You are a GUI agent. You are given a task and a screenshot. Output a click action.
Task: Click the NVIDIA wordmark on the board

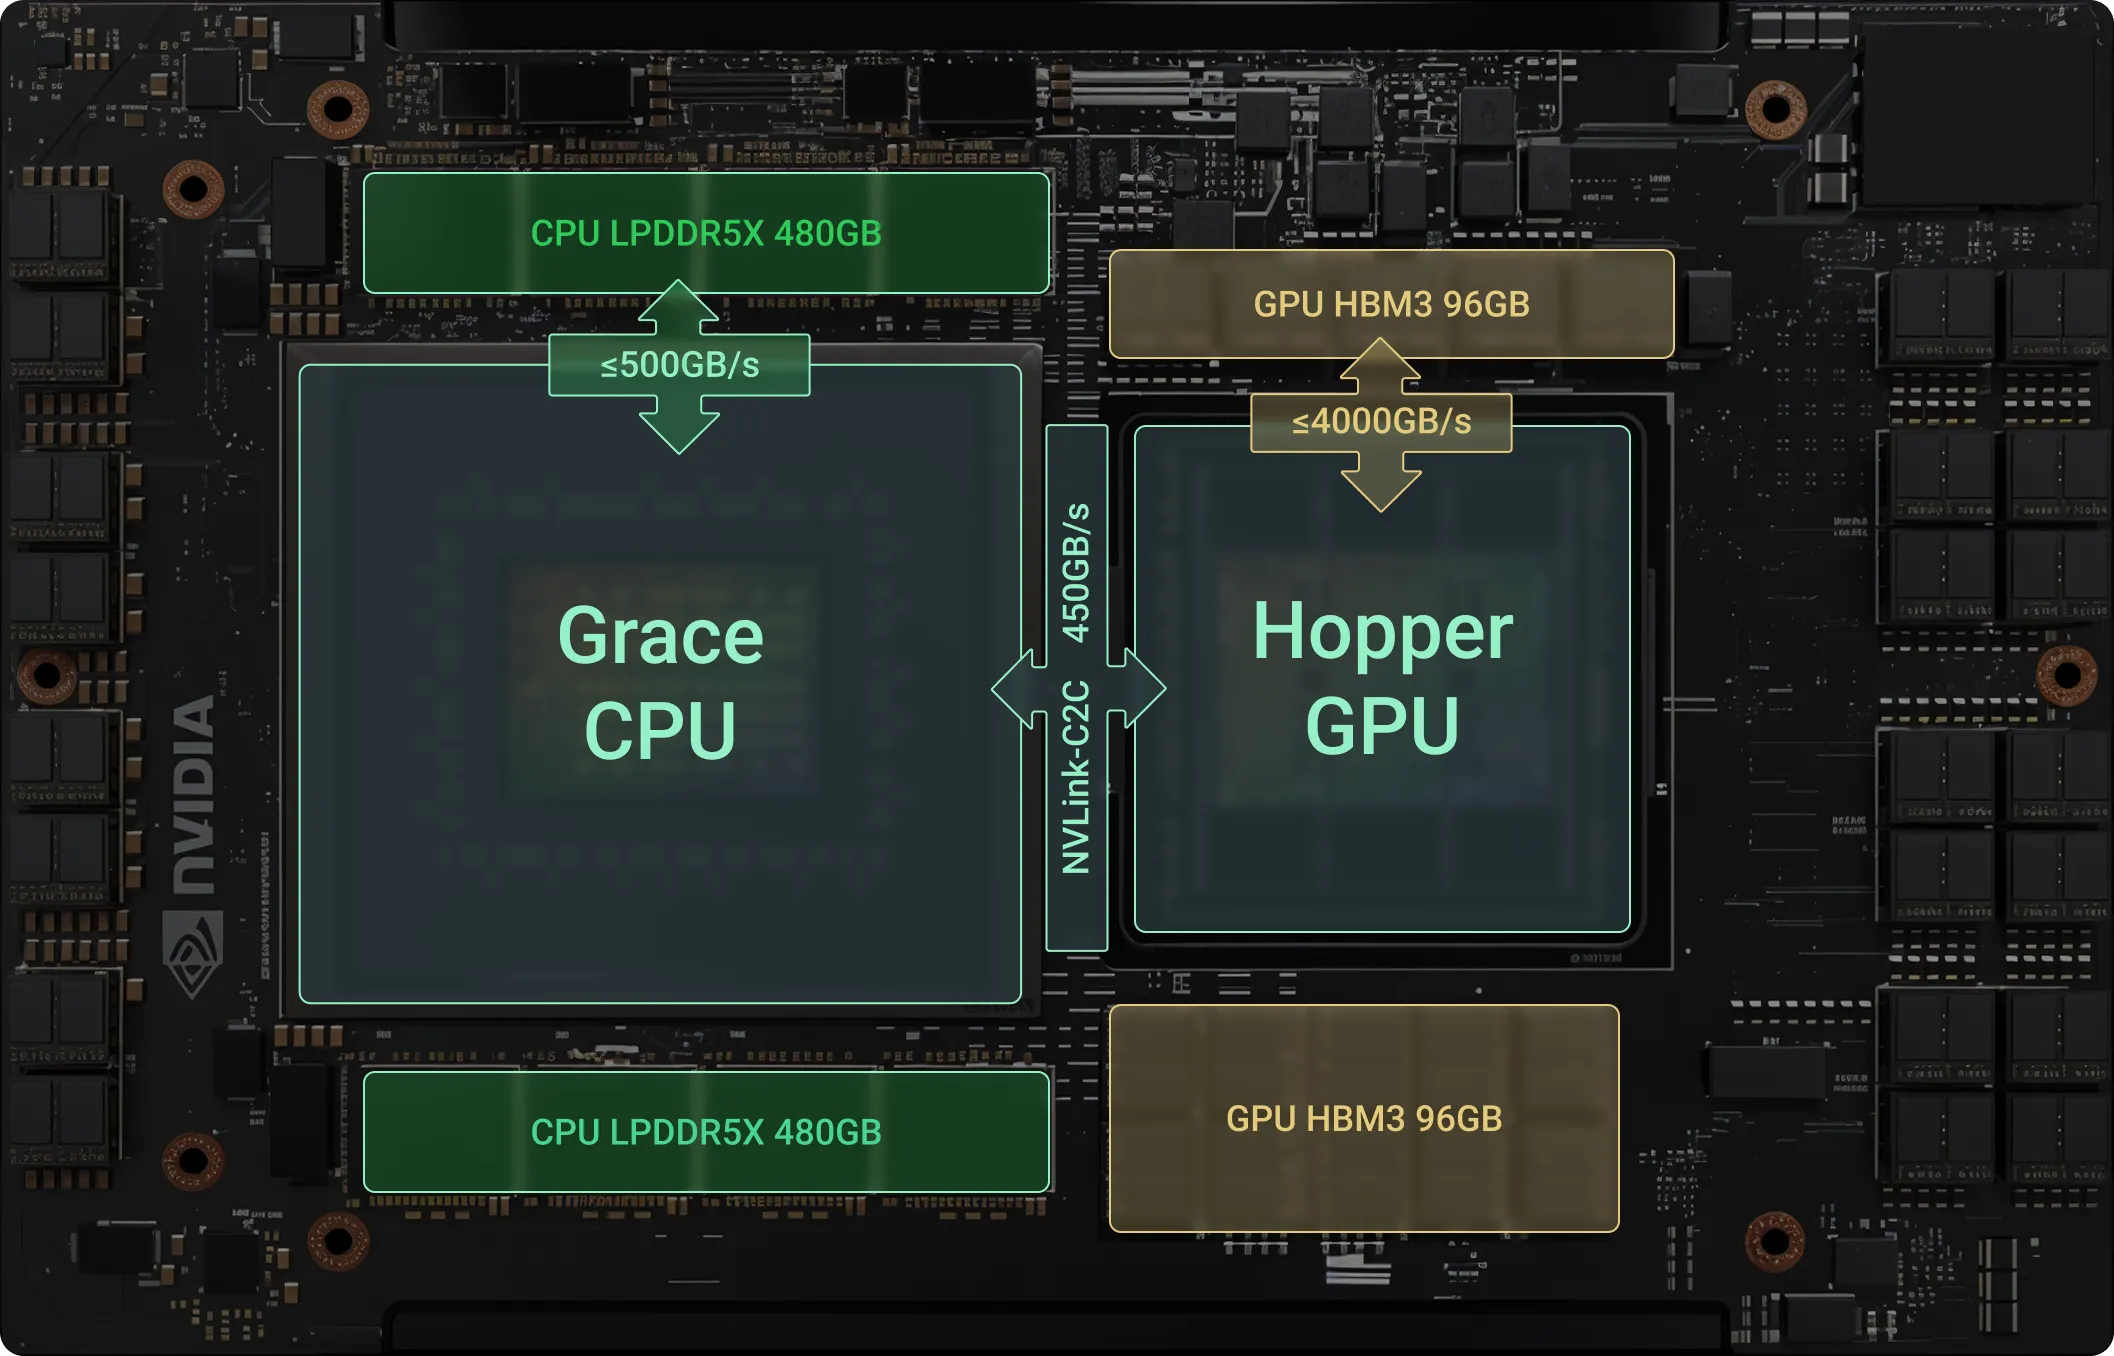(x=194, y=795)
